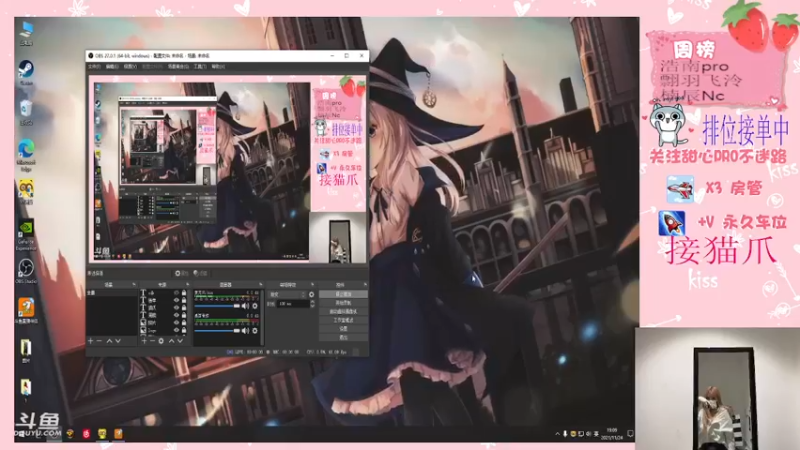Pop out the Controls dock via header icon

click(x=365, y=284)
